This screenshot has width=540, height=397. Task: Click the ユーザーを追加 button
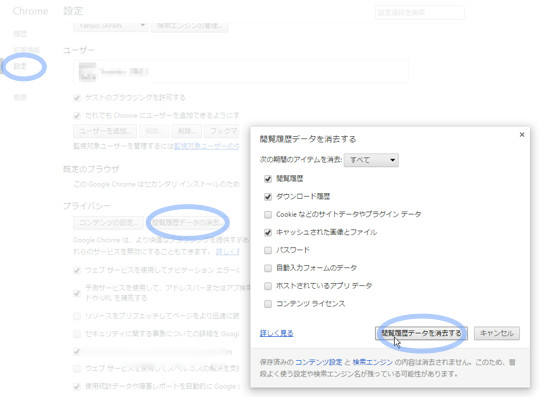[105, 131]
